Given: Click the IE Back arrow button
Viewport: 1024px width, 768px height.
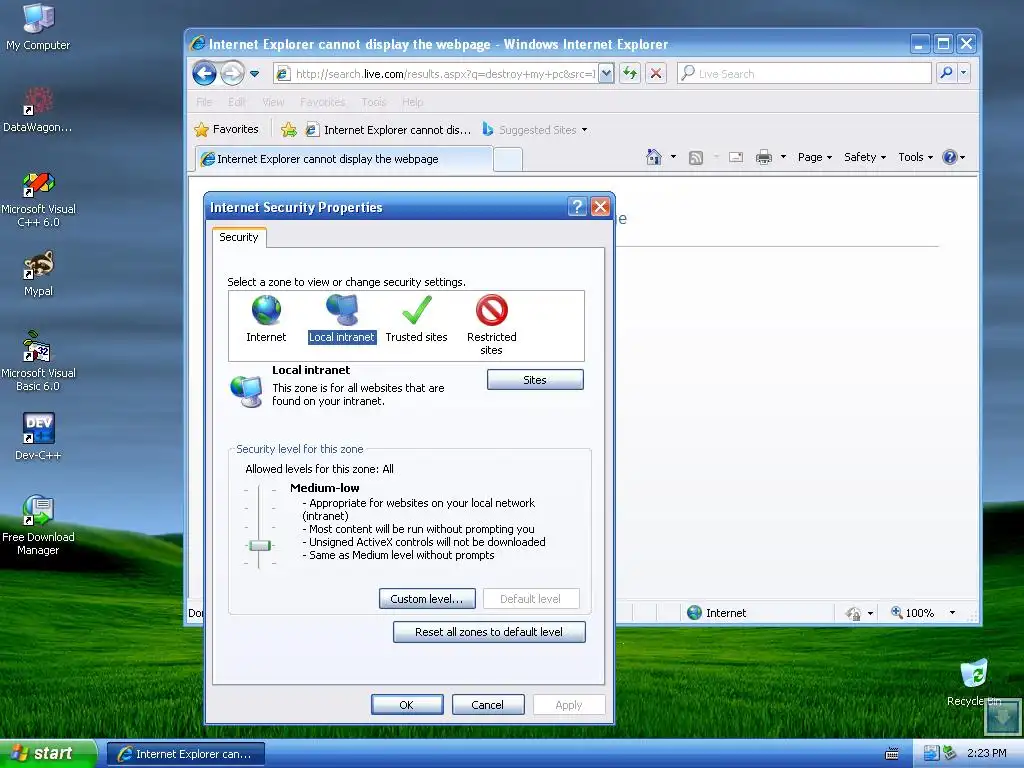Looking at the screenshot, I should [204, 73].
